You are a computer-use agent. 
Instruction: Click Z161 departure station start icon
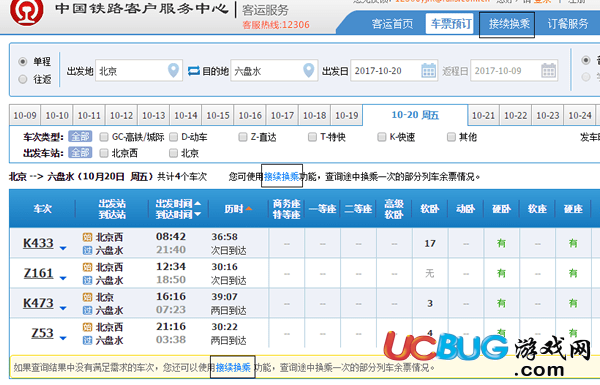click(87, 267)
